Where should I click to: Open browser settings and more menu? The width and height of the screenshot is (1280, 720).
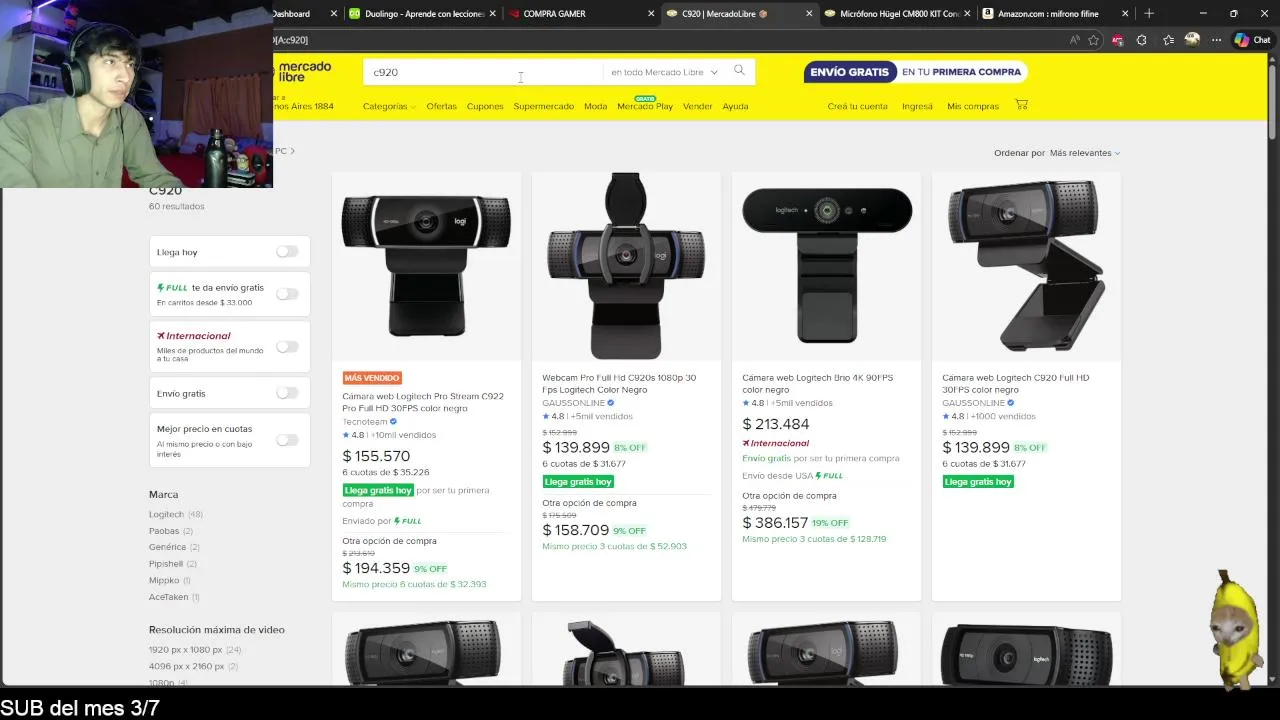click(x=1216, y=40)
